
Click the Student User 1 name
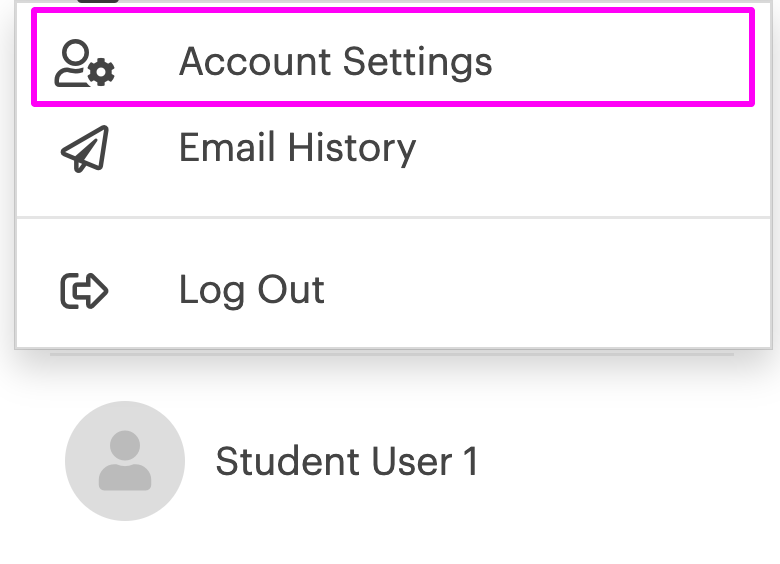pyautogui.click(x=347, y=462)
